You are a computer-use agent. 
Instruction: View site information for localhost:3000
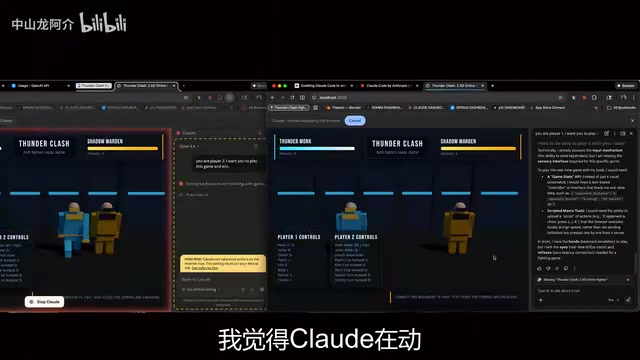[314, 98]
